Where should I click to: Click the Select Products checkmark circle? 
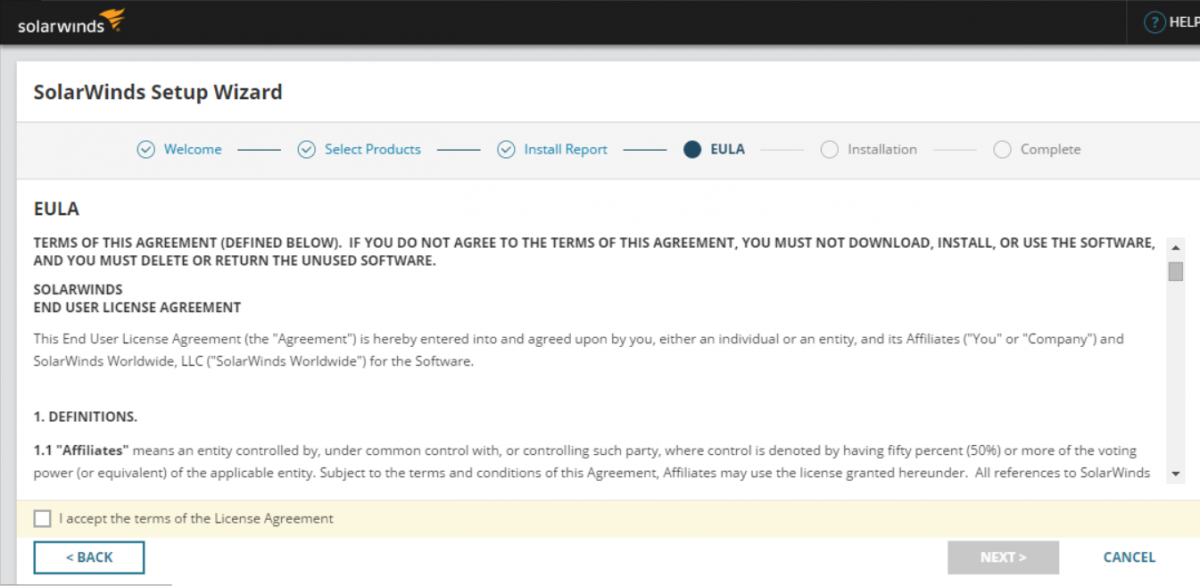307,150
